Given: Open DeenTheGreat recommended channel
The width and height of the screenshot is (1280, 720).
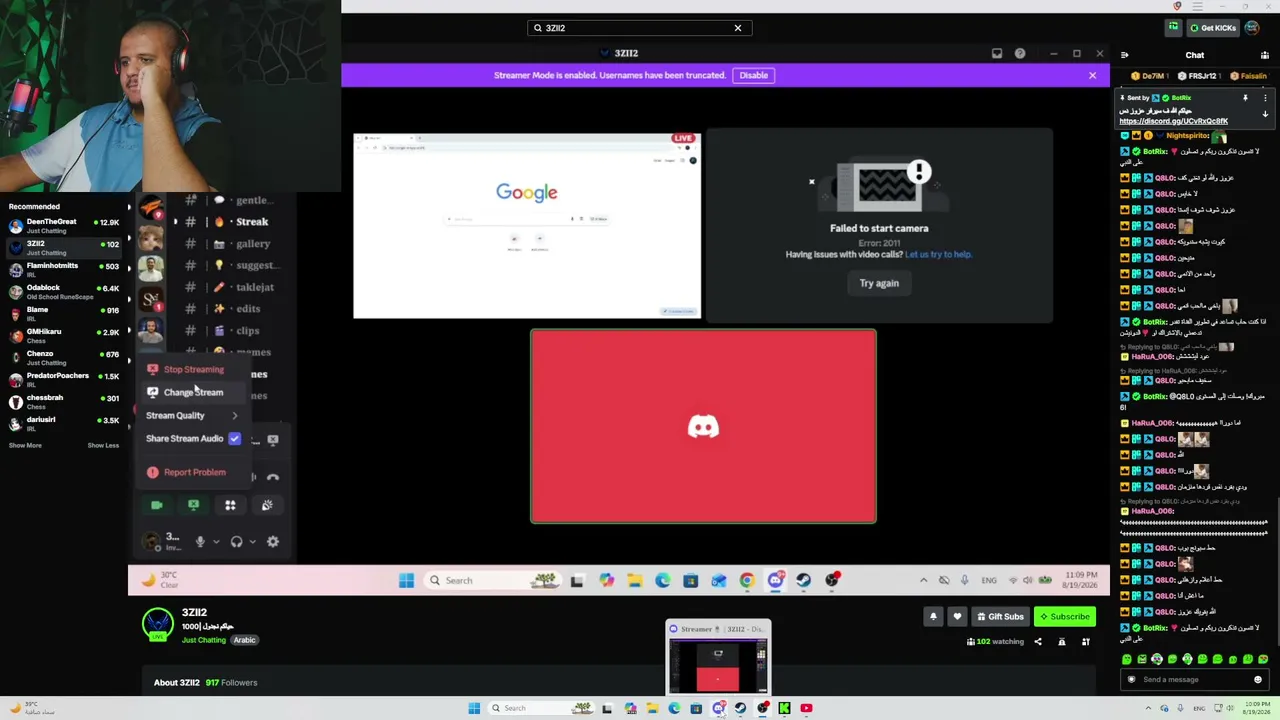Looking at the screenshot, I should coord(64,225).
